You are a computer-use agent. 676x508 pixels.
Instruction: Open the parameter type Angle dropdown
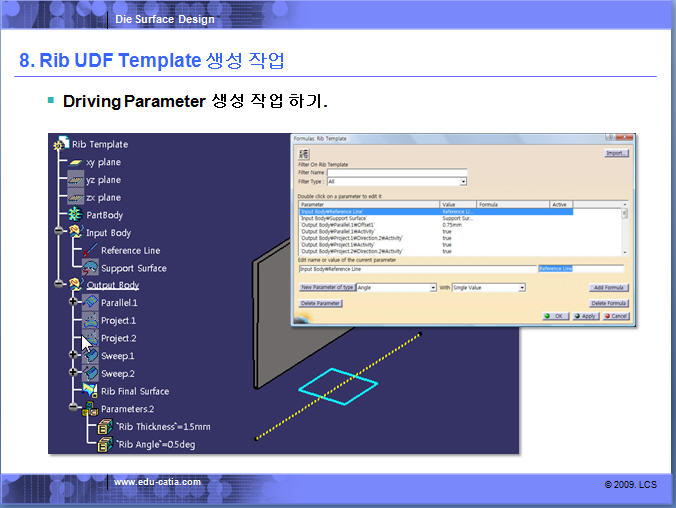pos(431,288)
